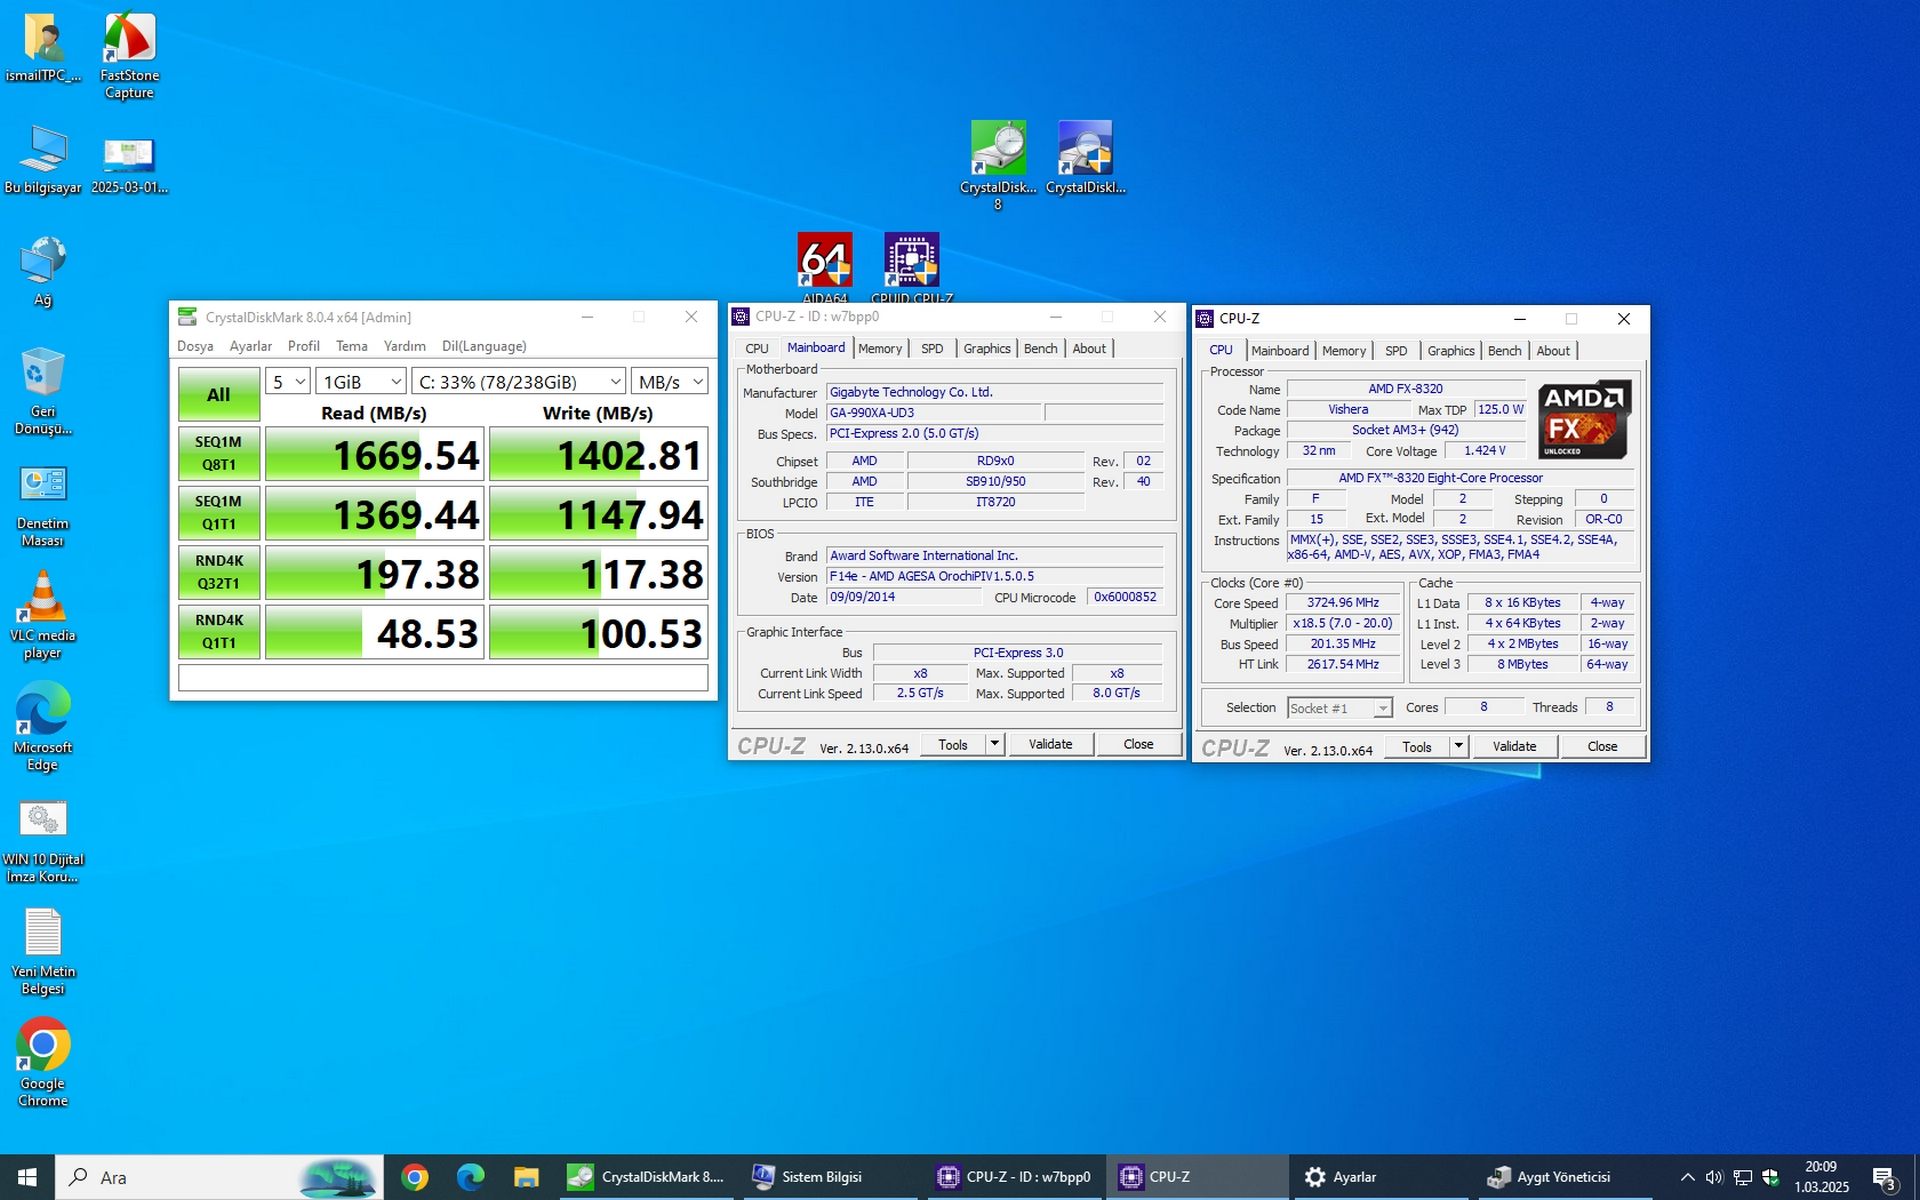Select the Microsoft Edge desktop shortcut
Viewport: 1920px width, 1200px height.
pos(43,727)
